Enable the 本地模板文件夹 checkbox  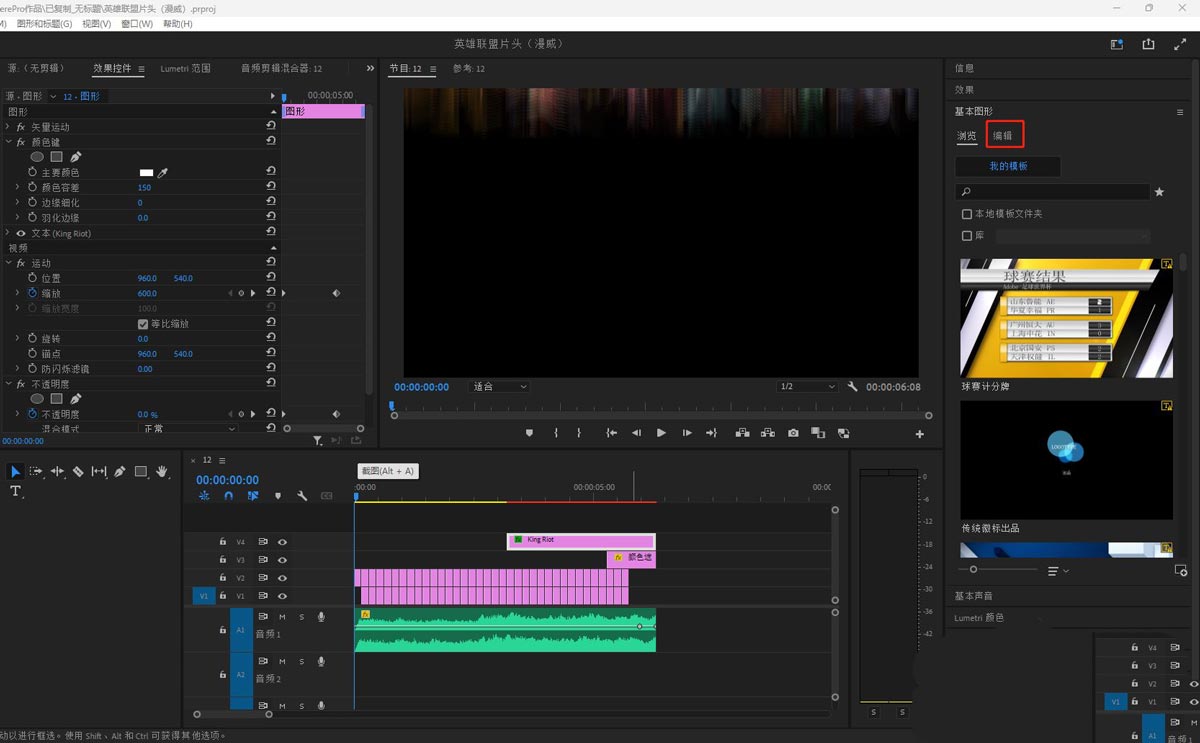click(966, 214)
